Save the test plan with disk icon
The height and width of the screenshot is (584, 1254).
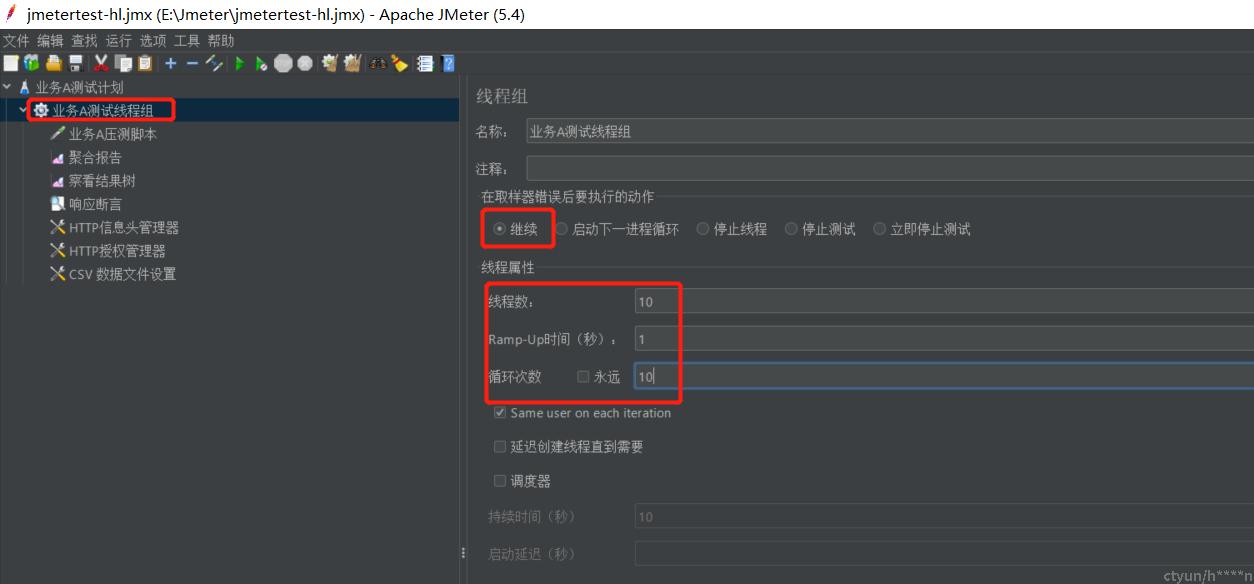click(x=76, y=63)
